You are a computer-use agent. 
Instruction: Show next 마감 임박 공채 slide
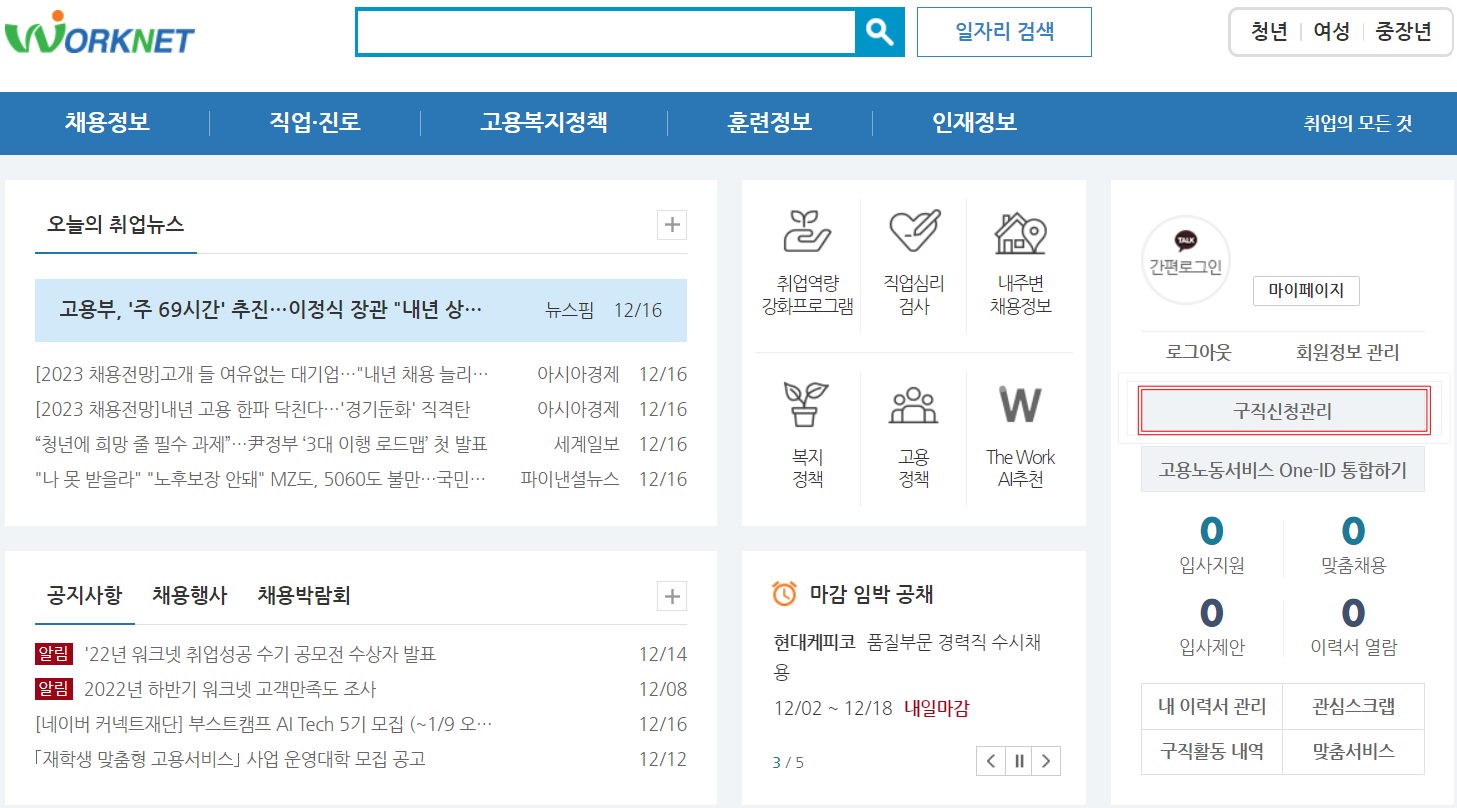tap(1046, 760)
